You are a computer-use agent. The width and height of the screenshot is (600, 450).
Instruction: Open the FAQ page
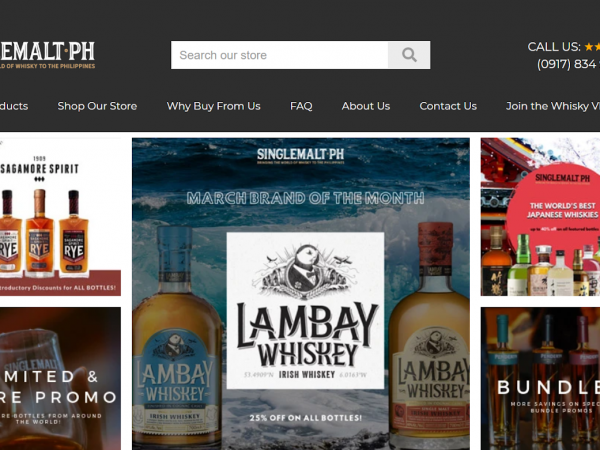(301, 106)
